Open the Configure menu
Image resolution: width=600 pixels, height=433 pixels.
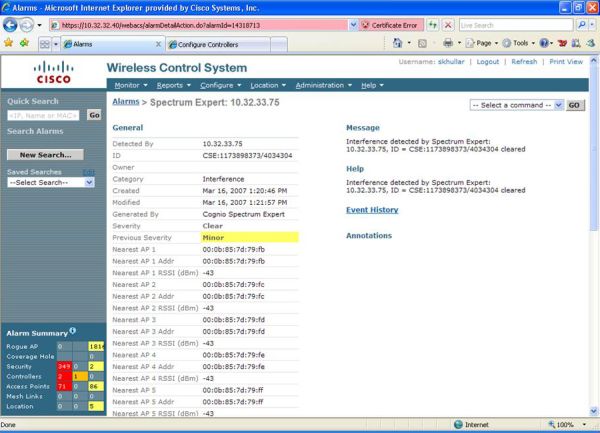point(220,85)
